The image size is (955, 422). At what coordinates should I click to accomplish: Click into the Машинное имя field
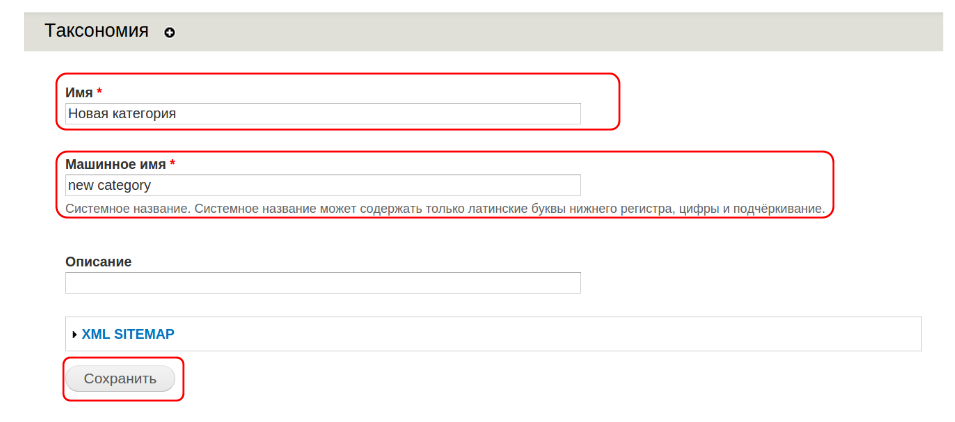(x=322, y=185)
